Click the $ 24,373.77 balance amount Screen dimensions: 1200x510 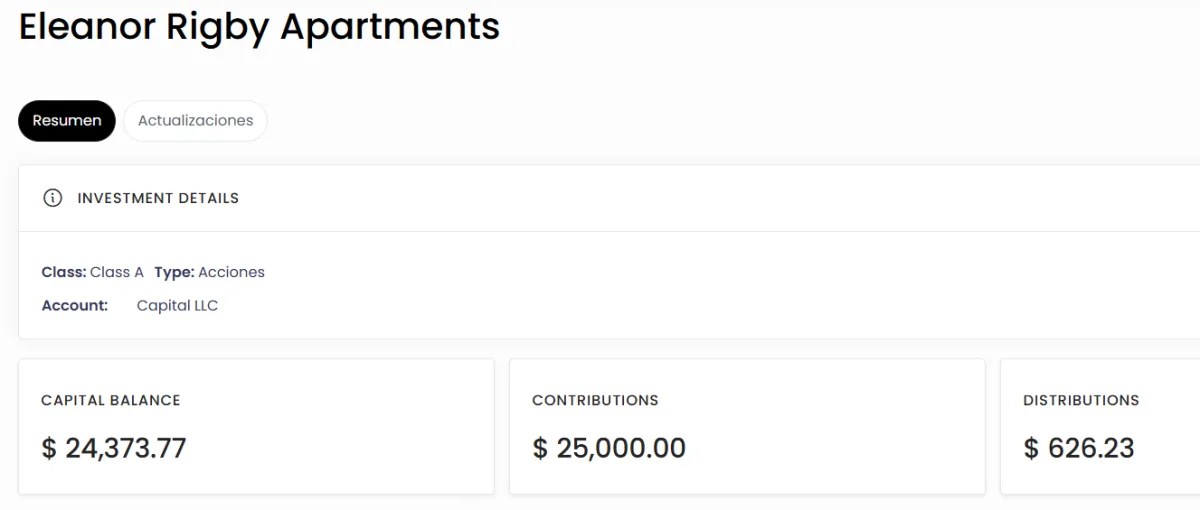click(x=114, y=448)
